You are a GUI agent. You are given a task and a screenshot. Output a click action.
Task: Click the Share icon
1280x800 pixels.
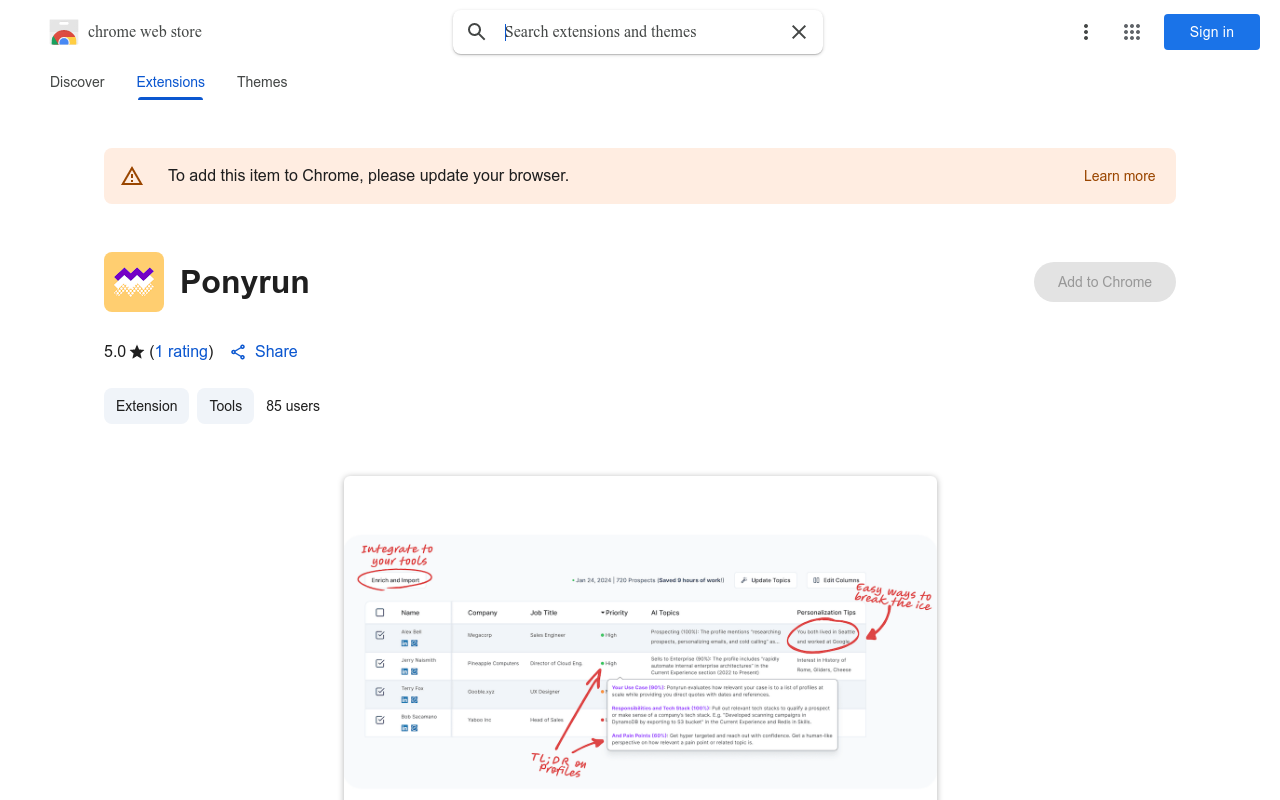(238, 352)
